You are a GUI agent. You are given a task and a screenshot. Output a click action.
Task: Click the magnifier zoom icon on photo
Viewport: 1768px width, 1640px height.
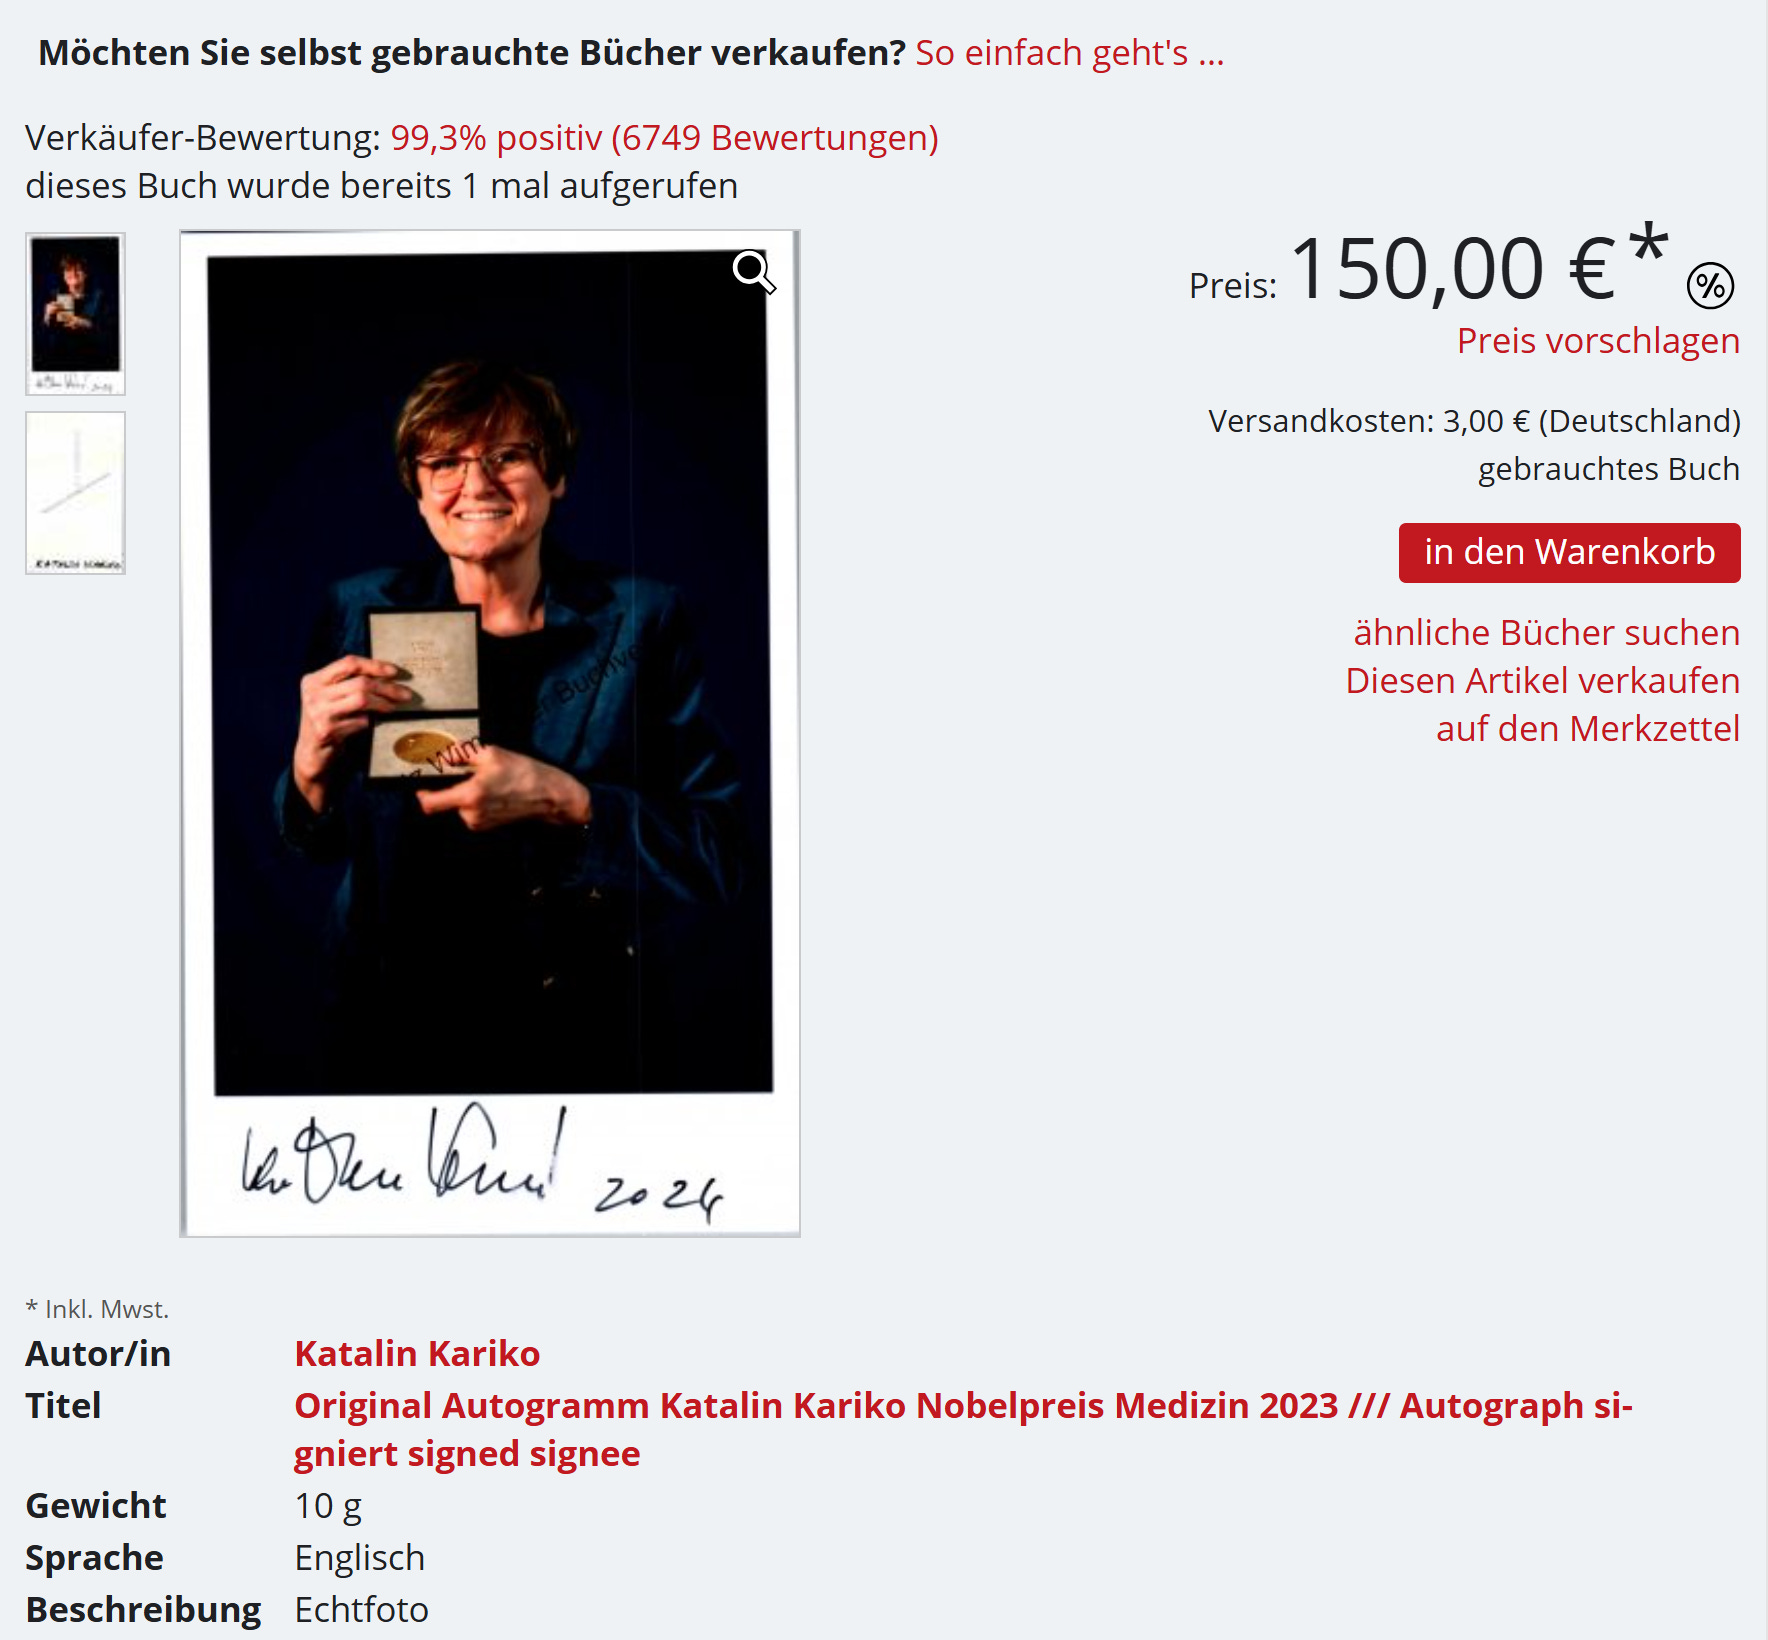point(754,273)
